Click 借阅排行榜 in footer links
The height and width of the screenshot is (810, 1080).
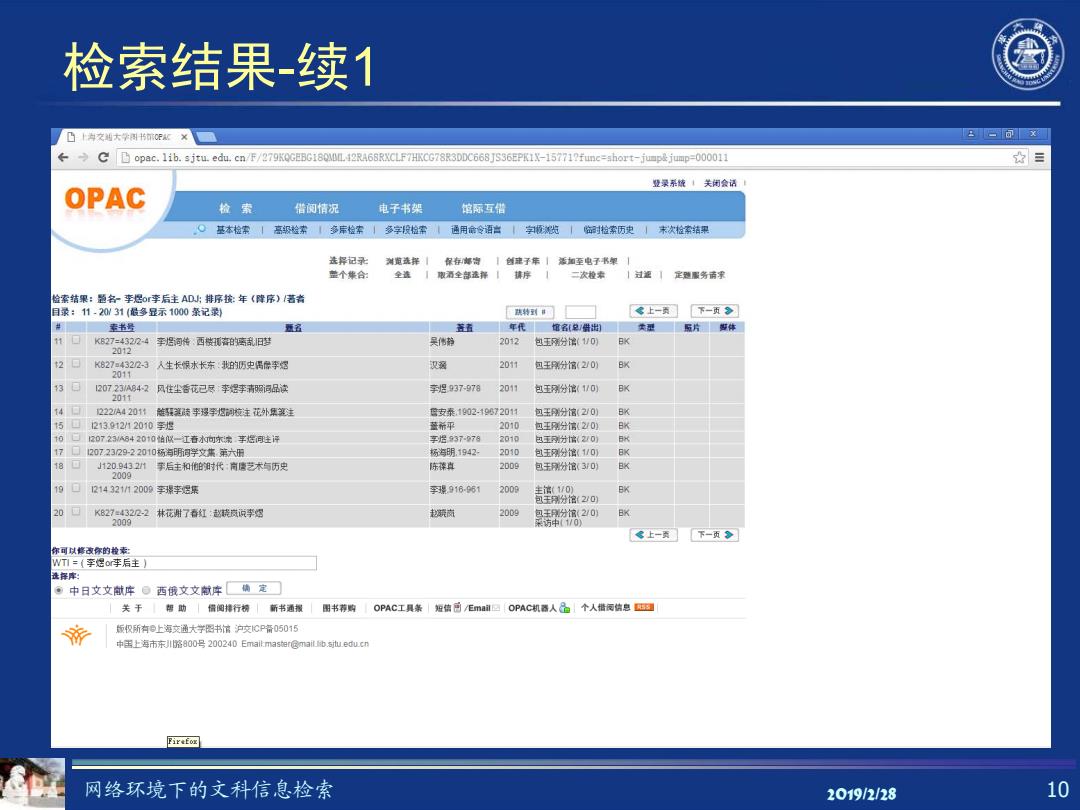tap(229, 608)
